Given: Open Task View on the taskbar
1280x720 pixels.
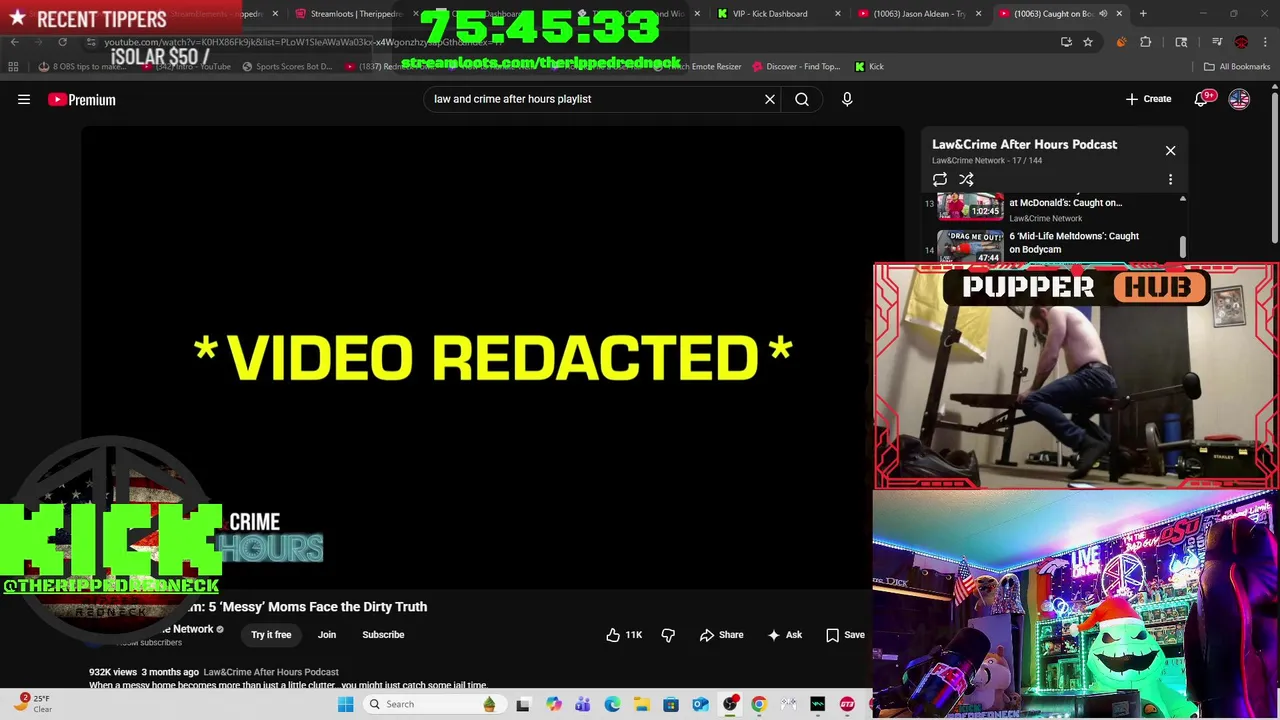Looking at the screenshot, I should (x=522, y=704).
